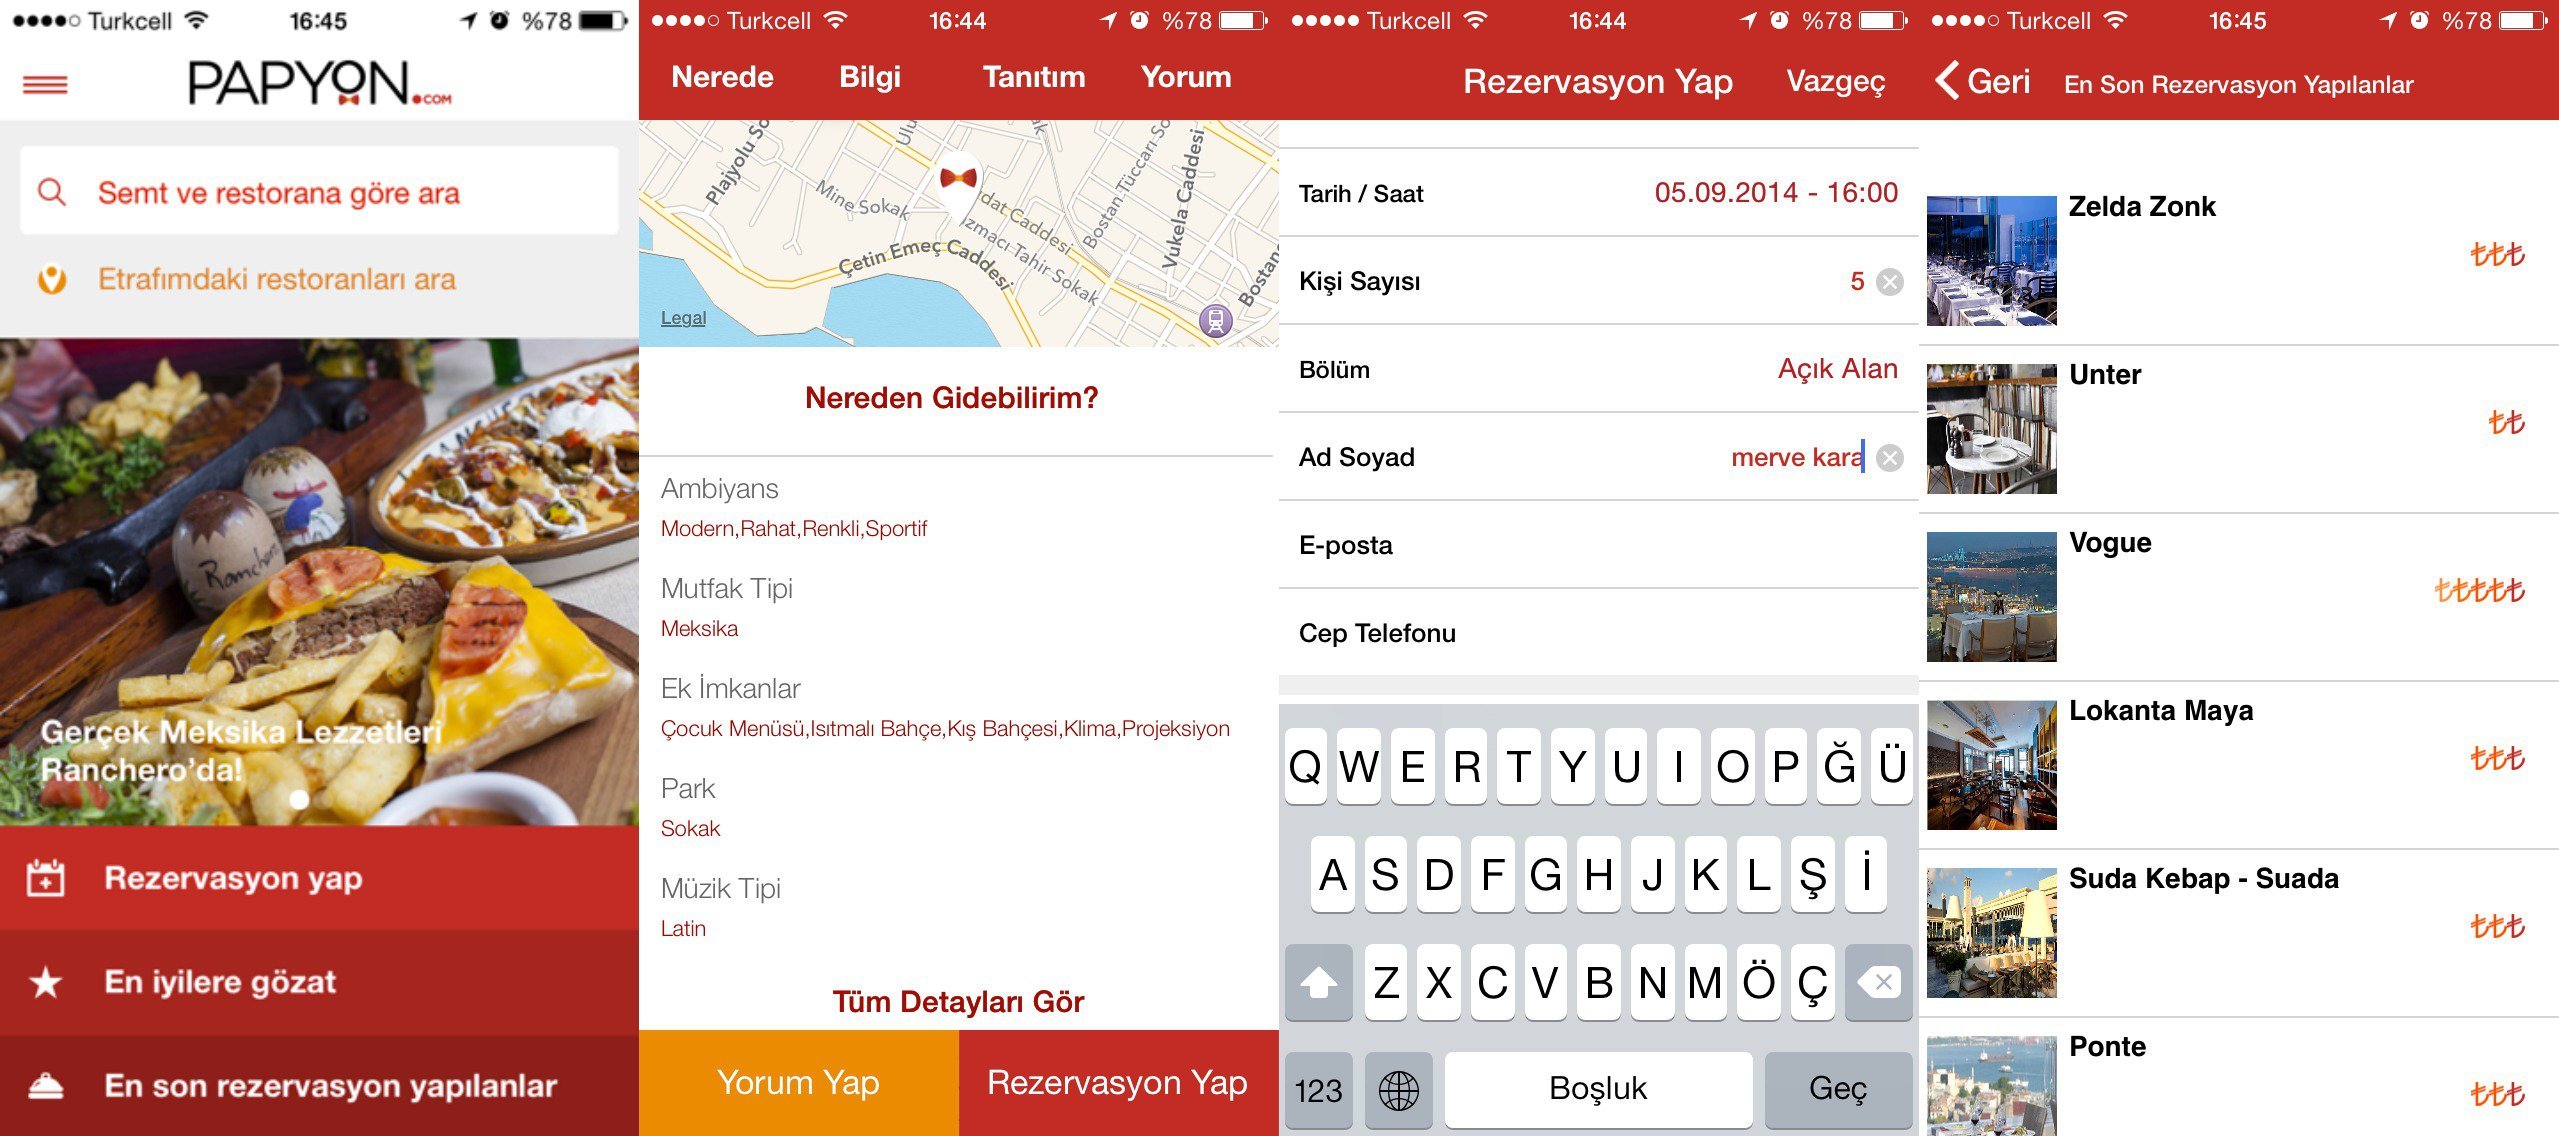
Task: Tap the 123 numbers keyboard key
Action: pyautogui.click(x=1318, y=1089)
